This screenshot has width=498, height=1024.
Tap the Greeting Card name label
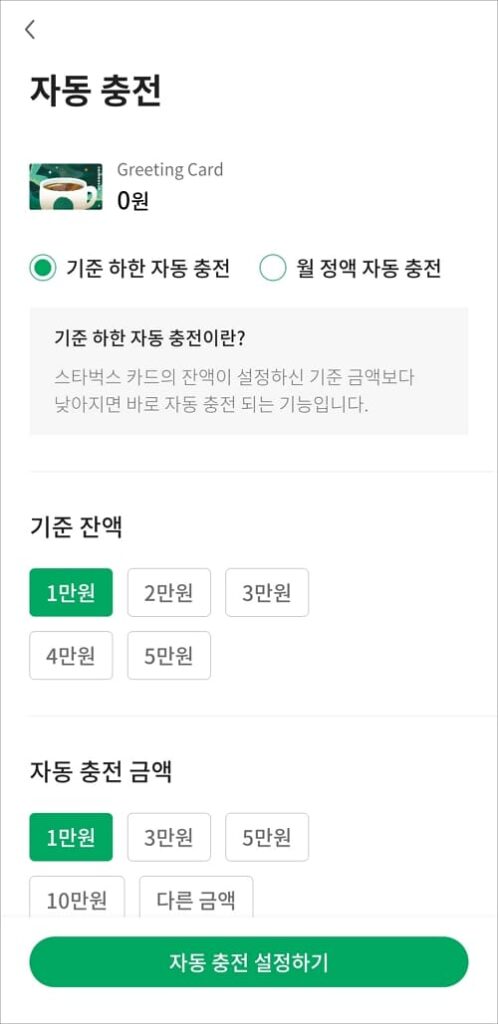(170, 170)
